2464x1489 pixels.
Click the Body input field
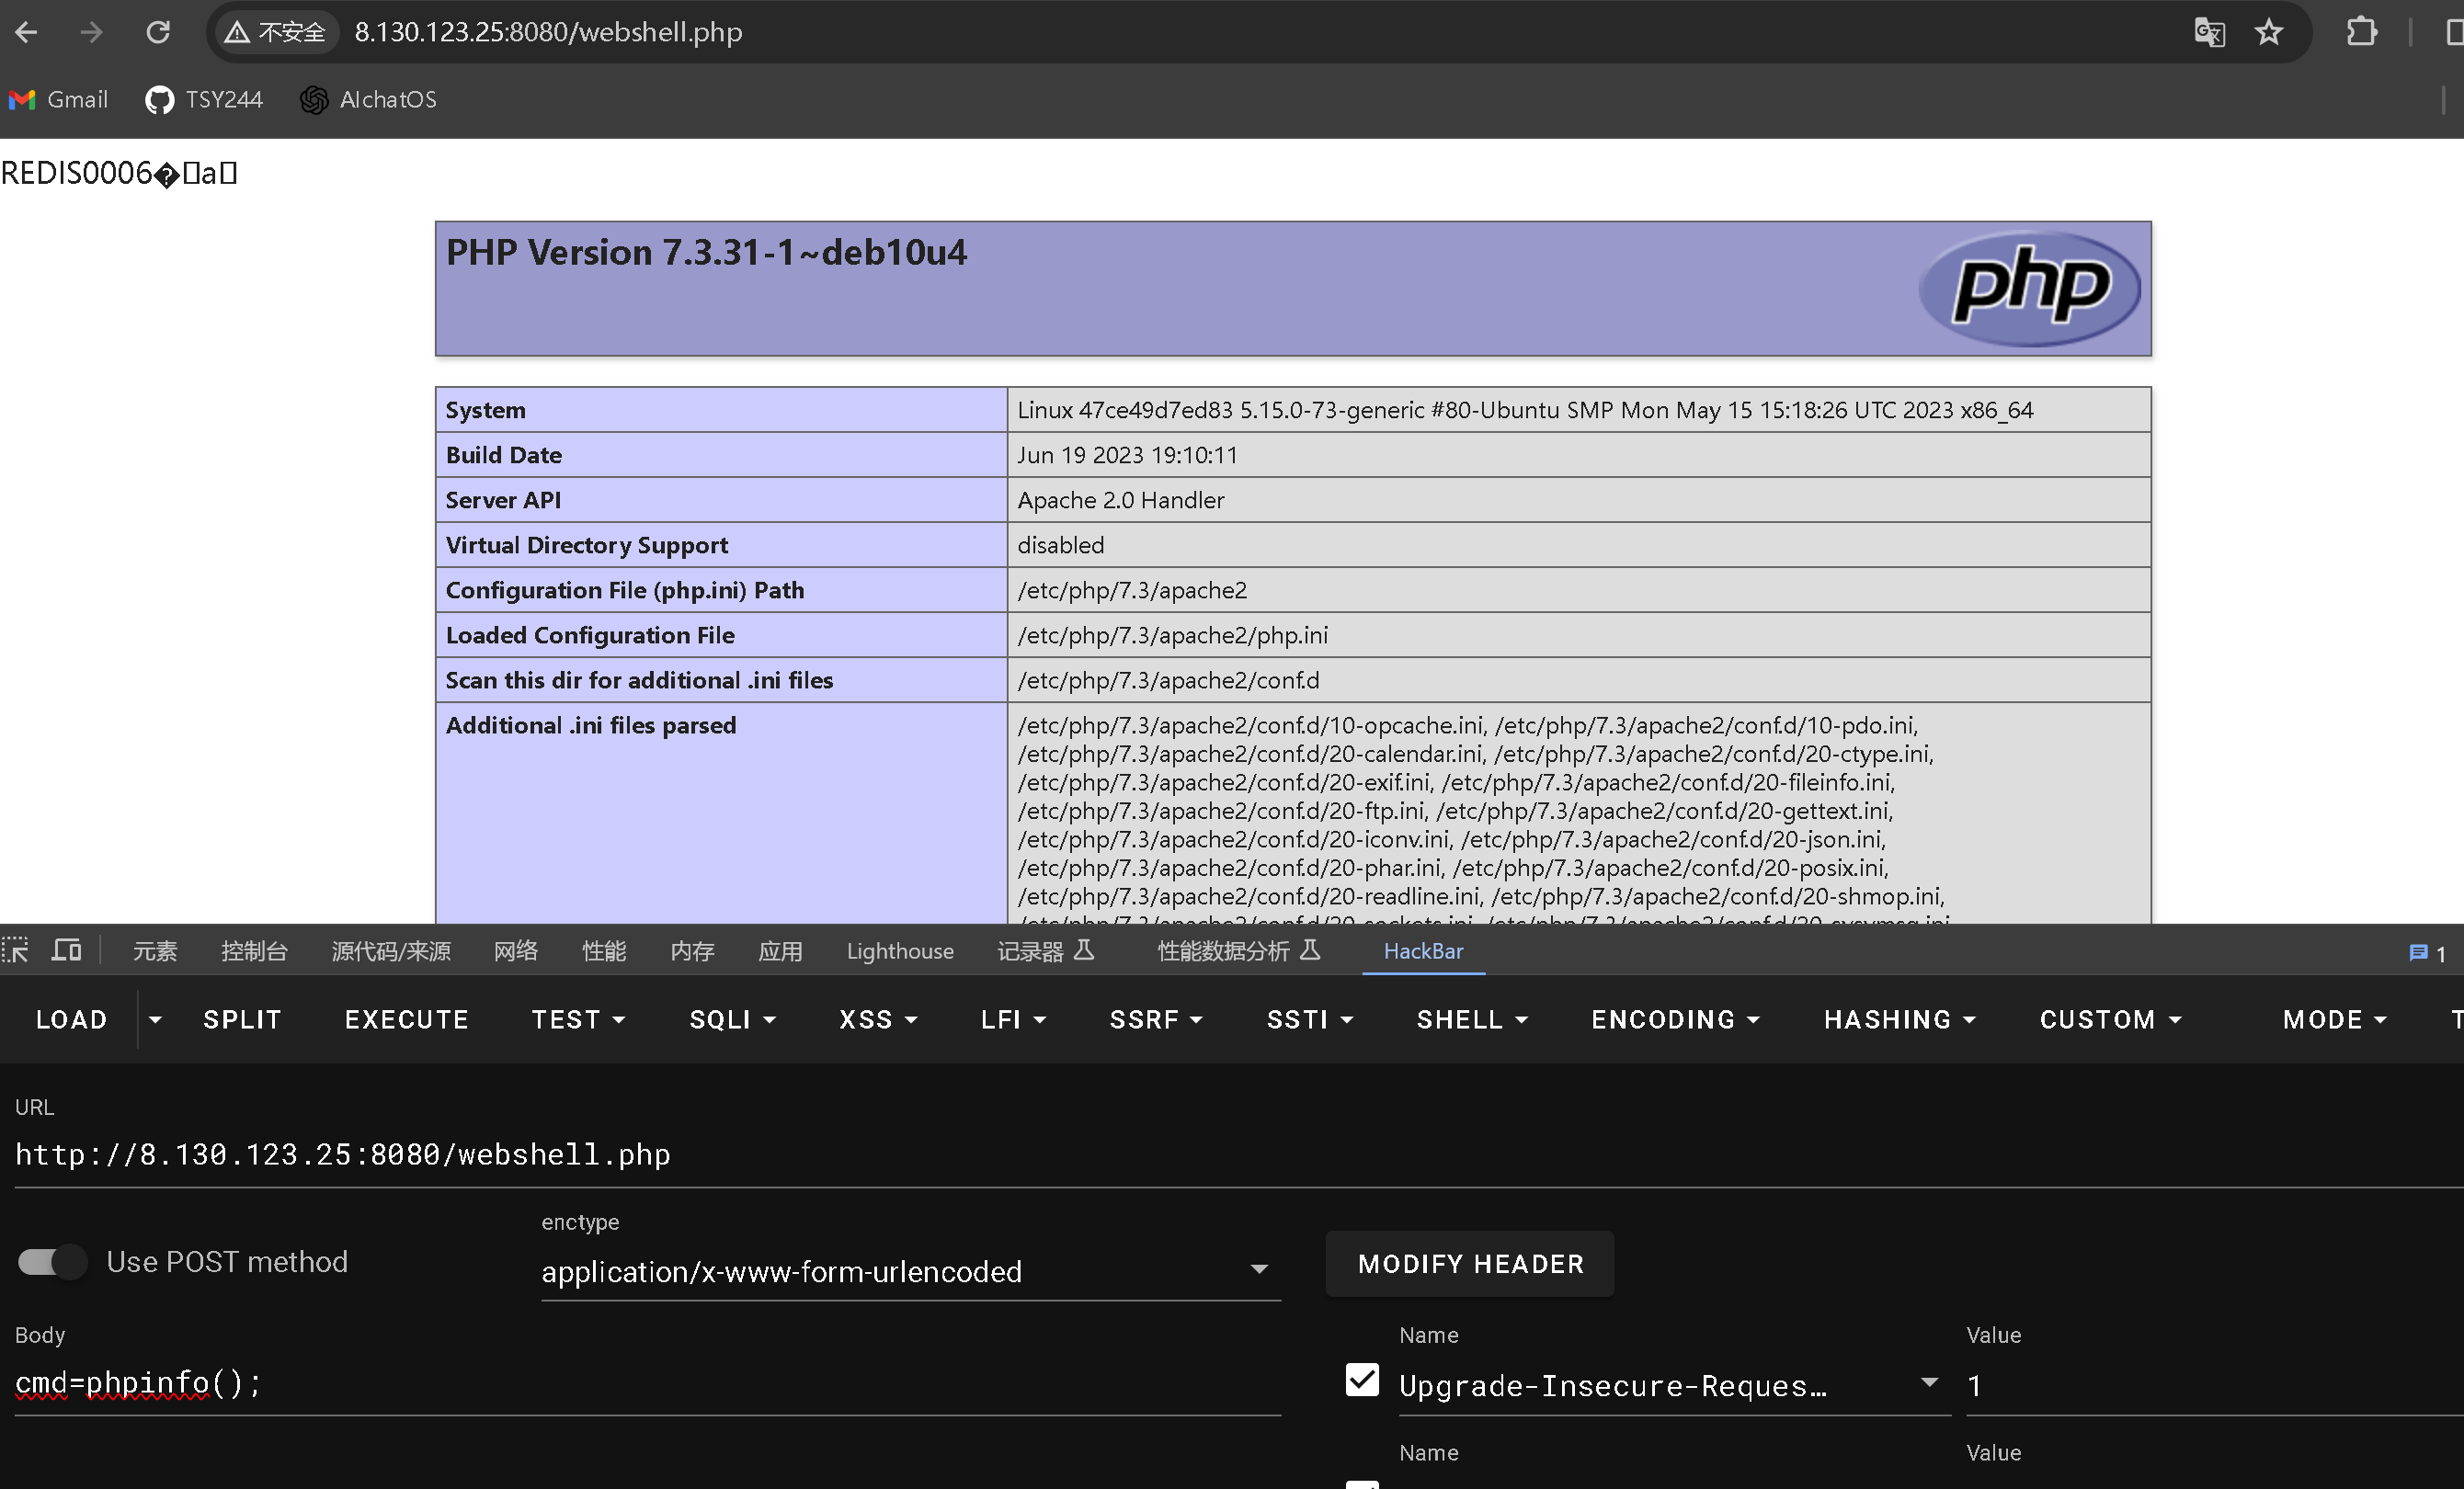tap(640, 1384)
